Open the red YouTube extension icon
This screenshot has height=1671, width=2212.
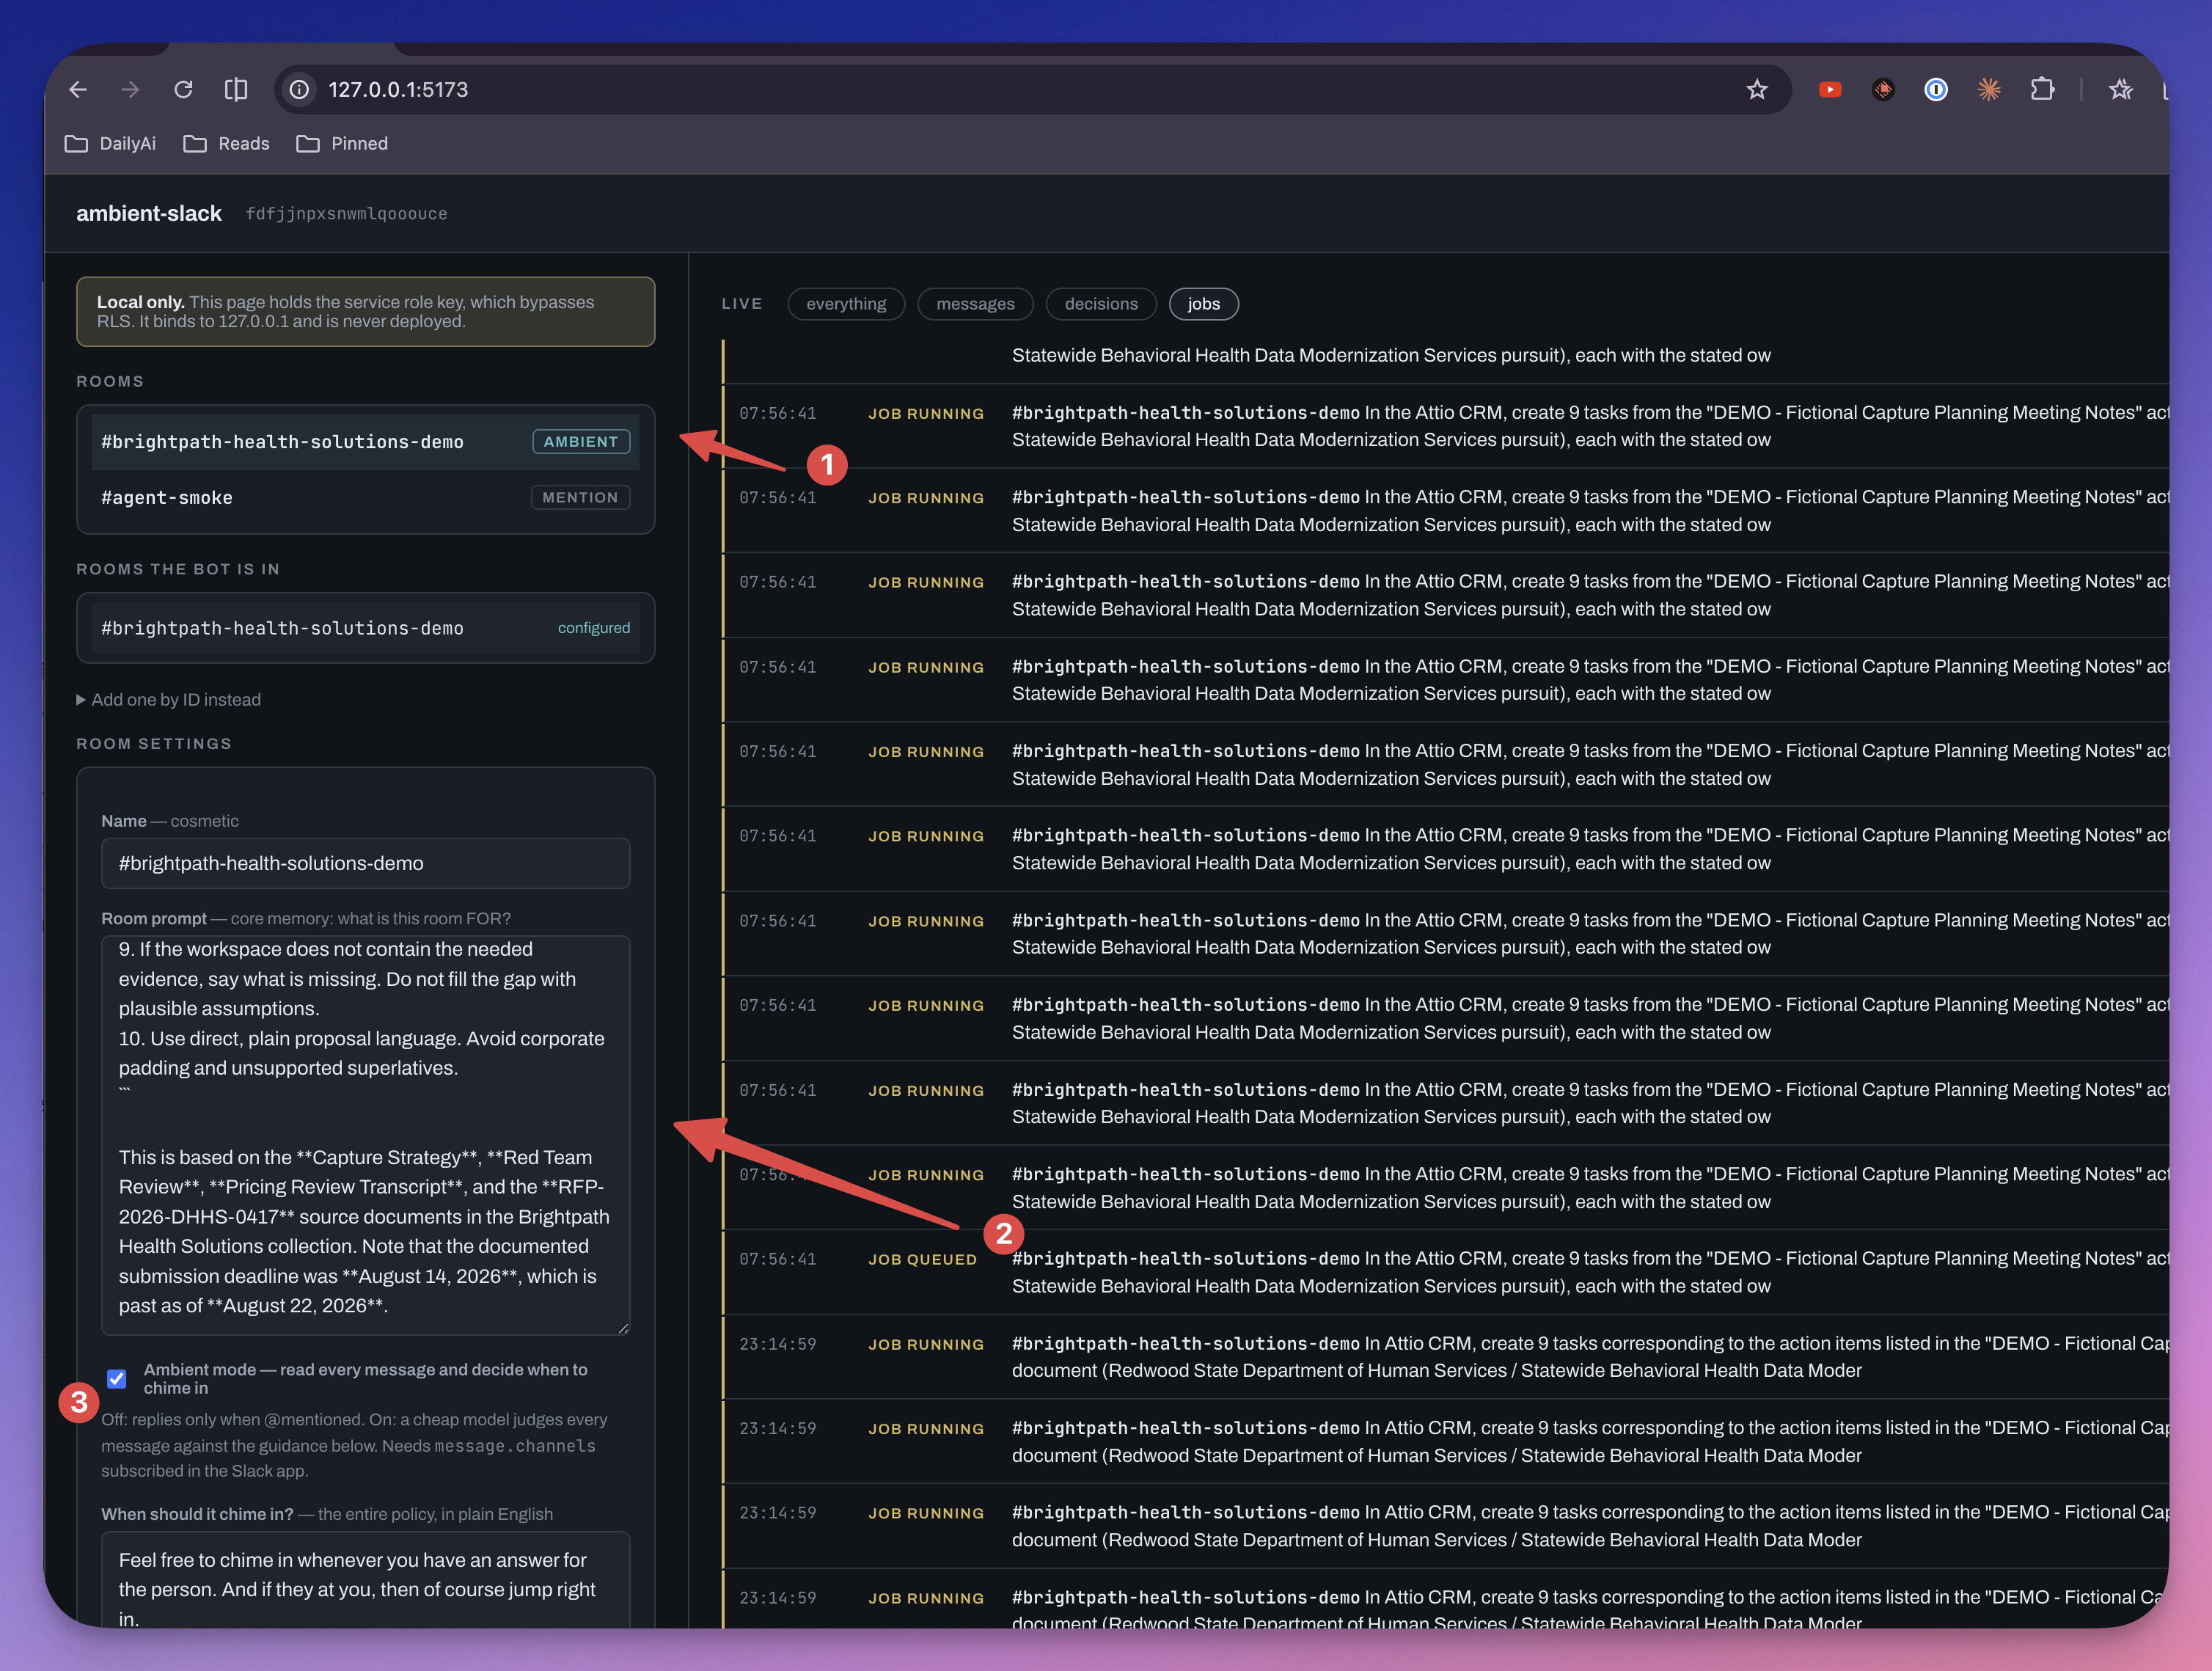1830,90
